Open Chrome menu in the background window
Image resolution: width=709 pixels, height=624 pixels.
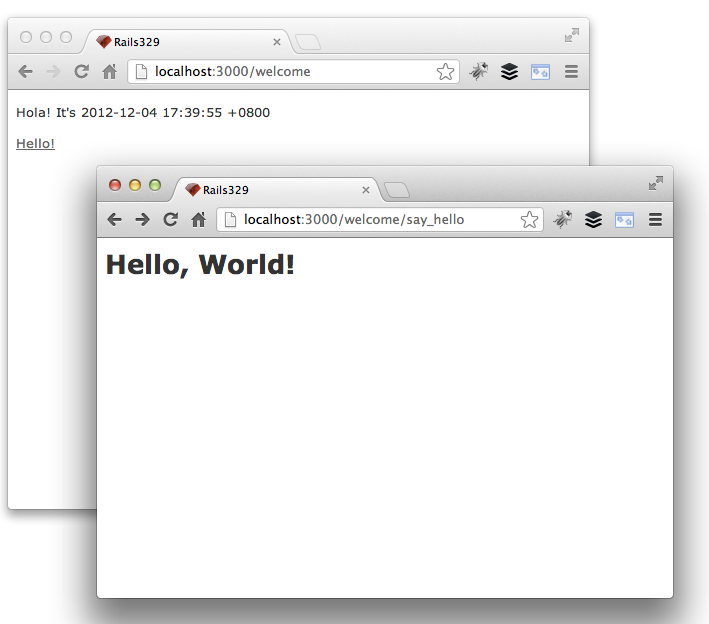(571, 72)
